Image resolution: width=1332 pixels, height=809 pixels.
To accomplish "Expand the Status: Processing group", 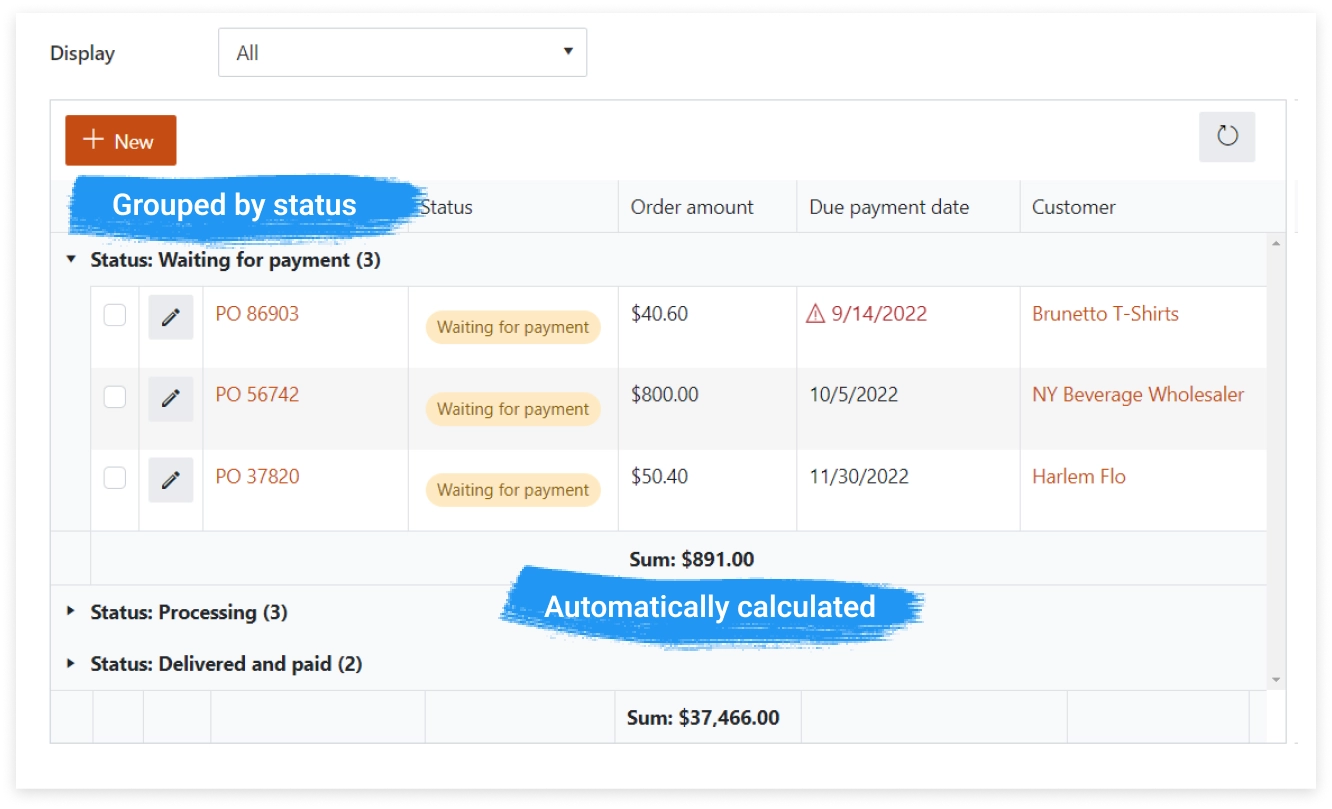I will (71, 610).
